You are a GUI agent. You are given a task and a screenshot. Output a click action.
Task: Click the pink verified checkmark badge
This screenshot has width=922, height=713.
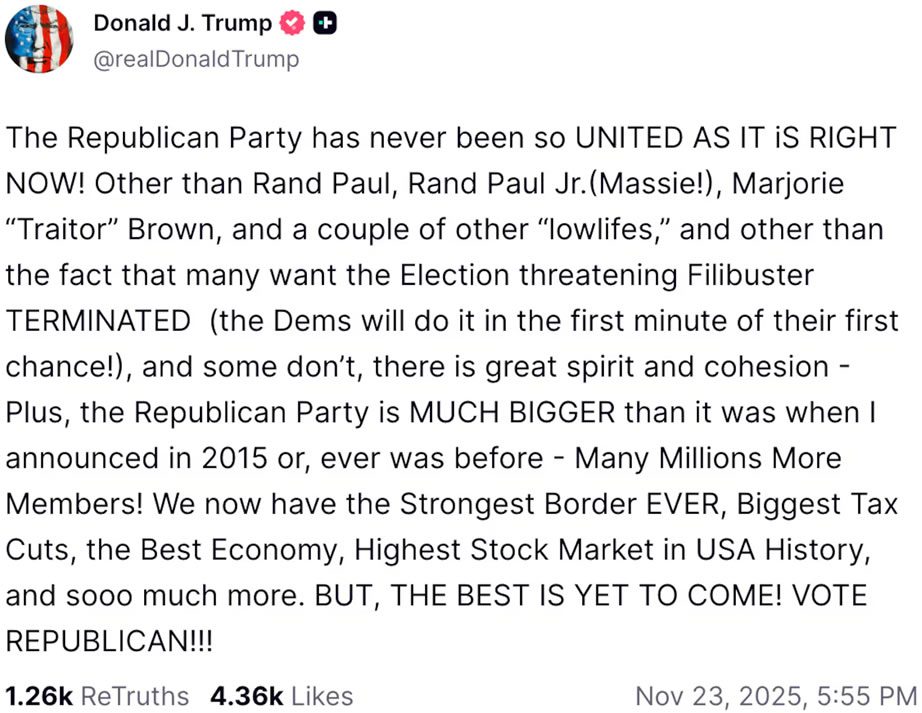[291, 24]
